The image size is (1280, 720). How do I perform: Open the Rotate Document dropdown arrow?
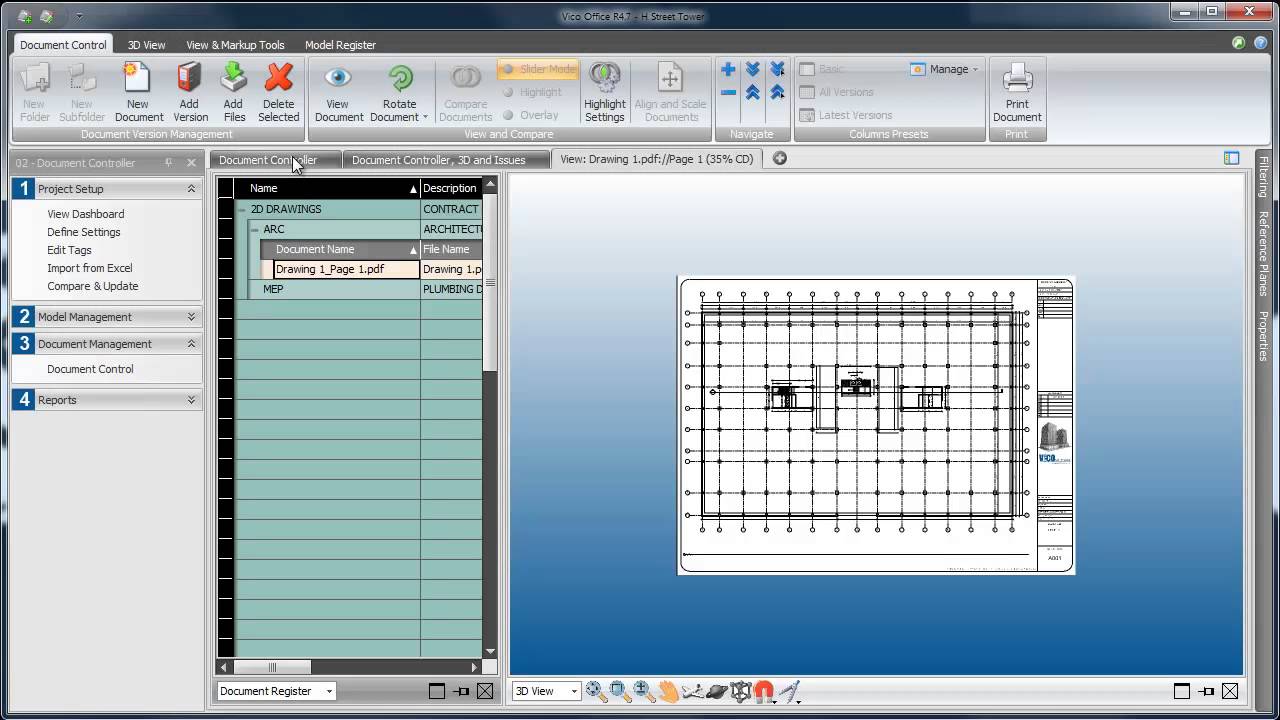point(425,118)
